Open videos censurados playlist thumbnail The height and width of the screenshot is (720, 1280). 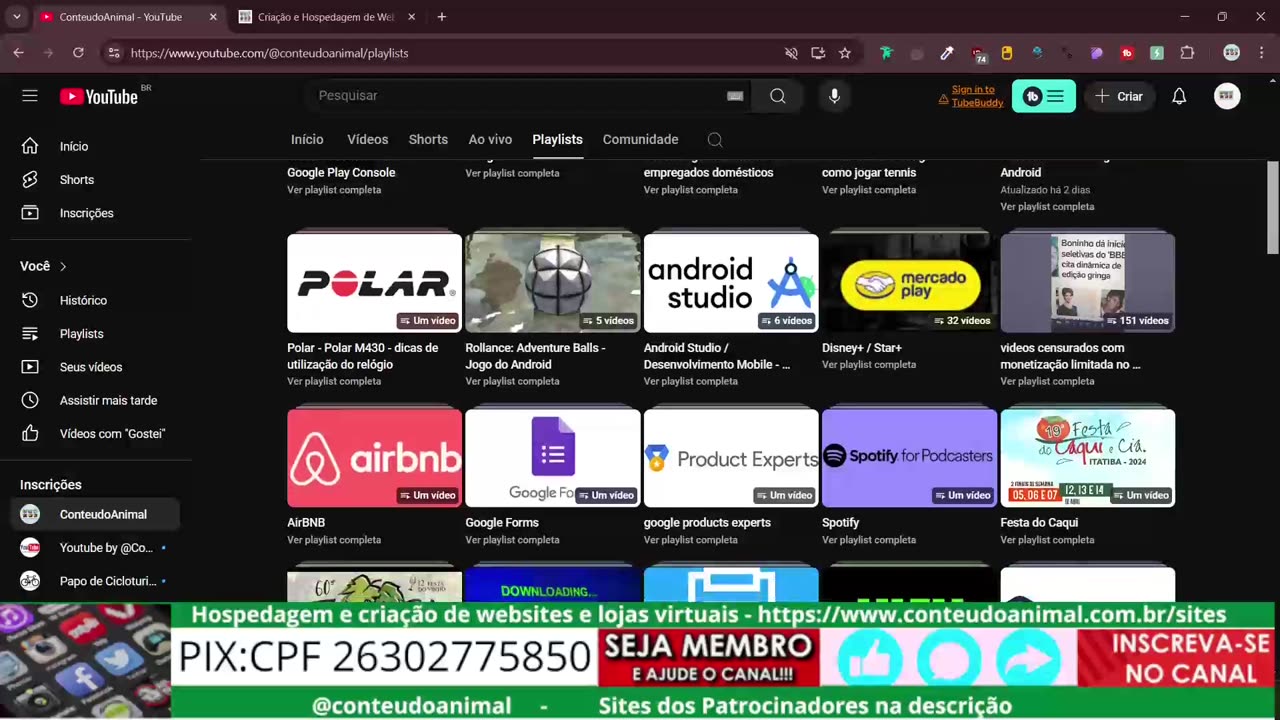pyautogui.click(x=1087, y=283)
